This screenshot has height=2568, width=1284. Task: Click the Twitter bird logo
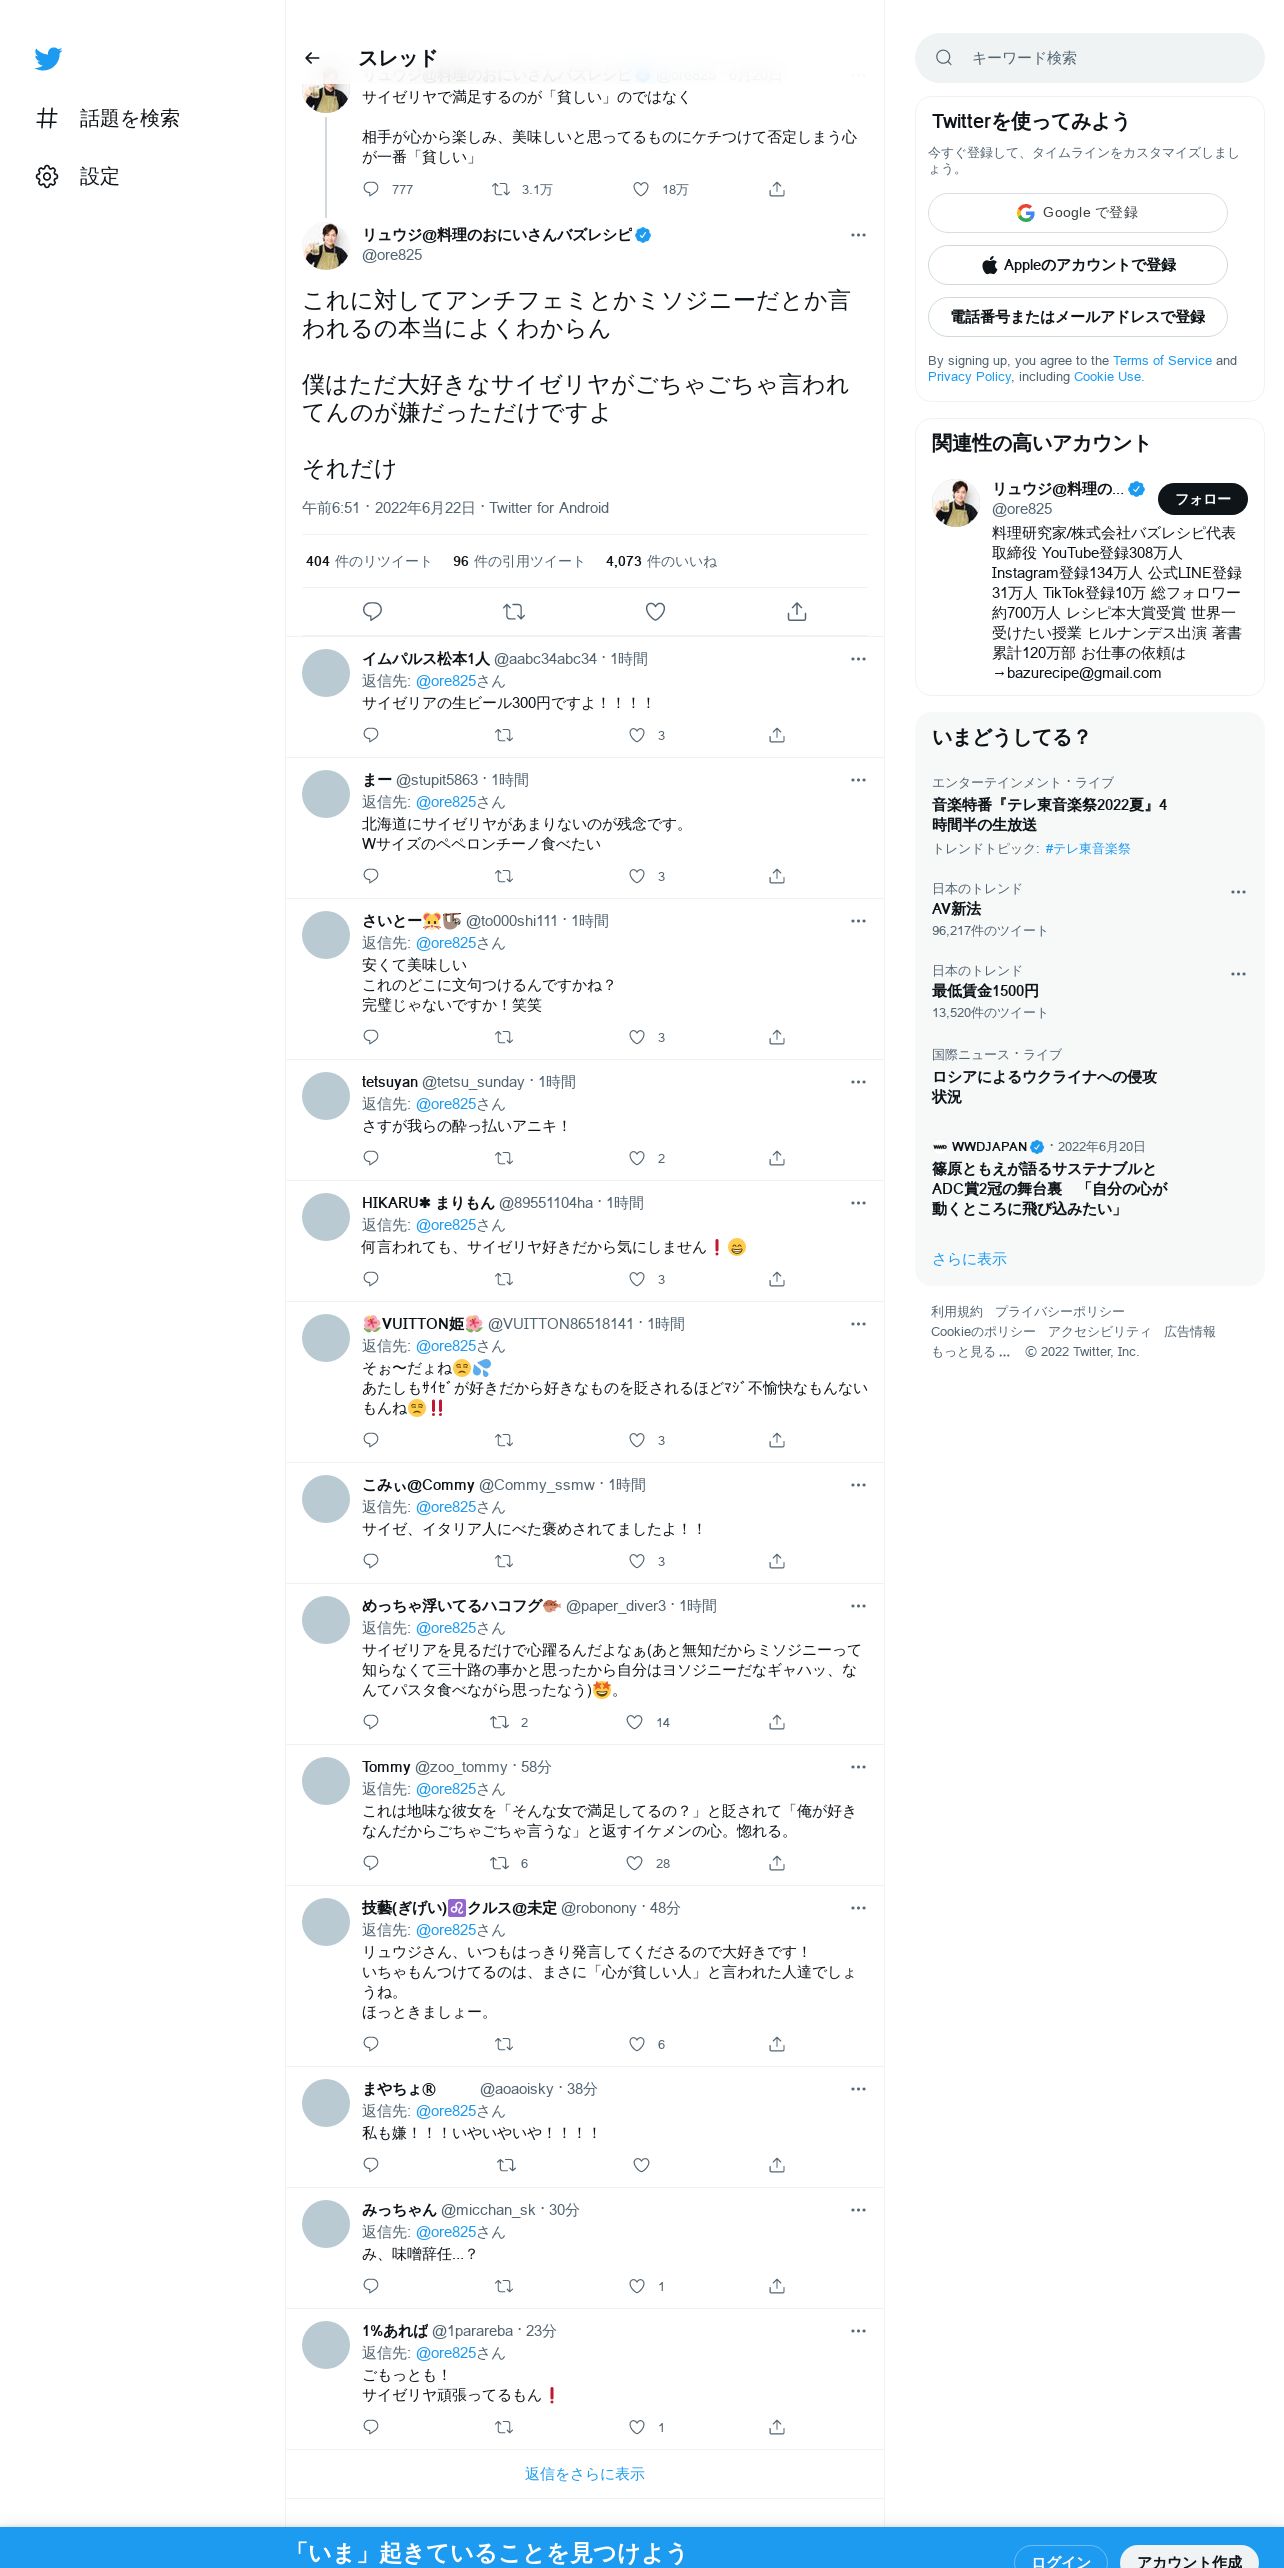48,59
